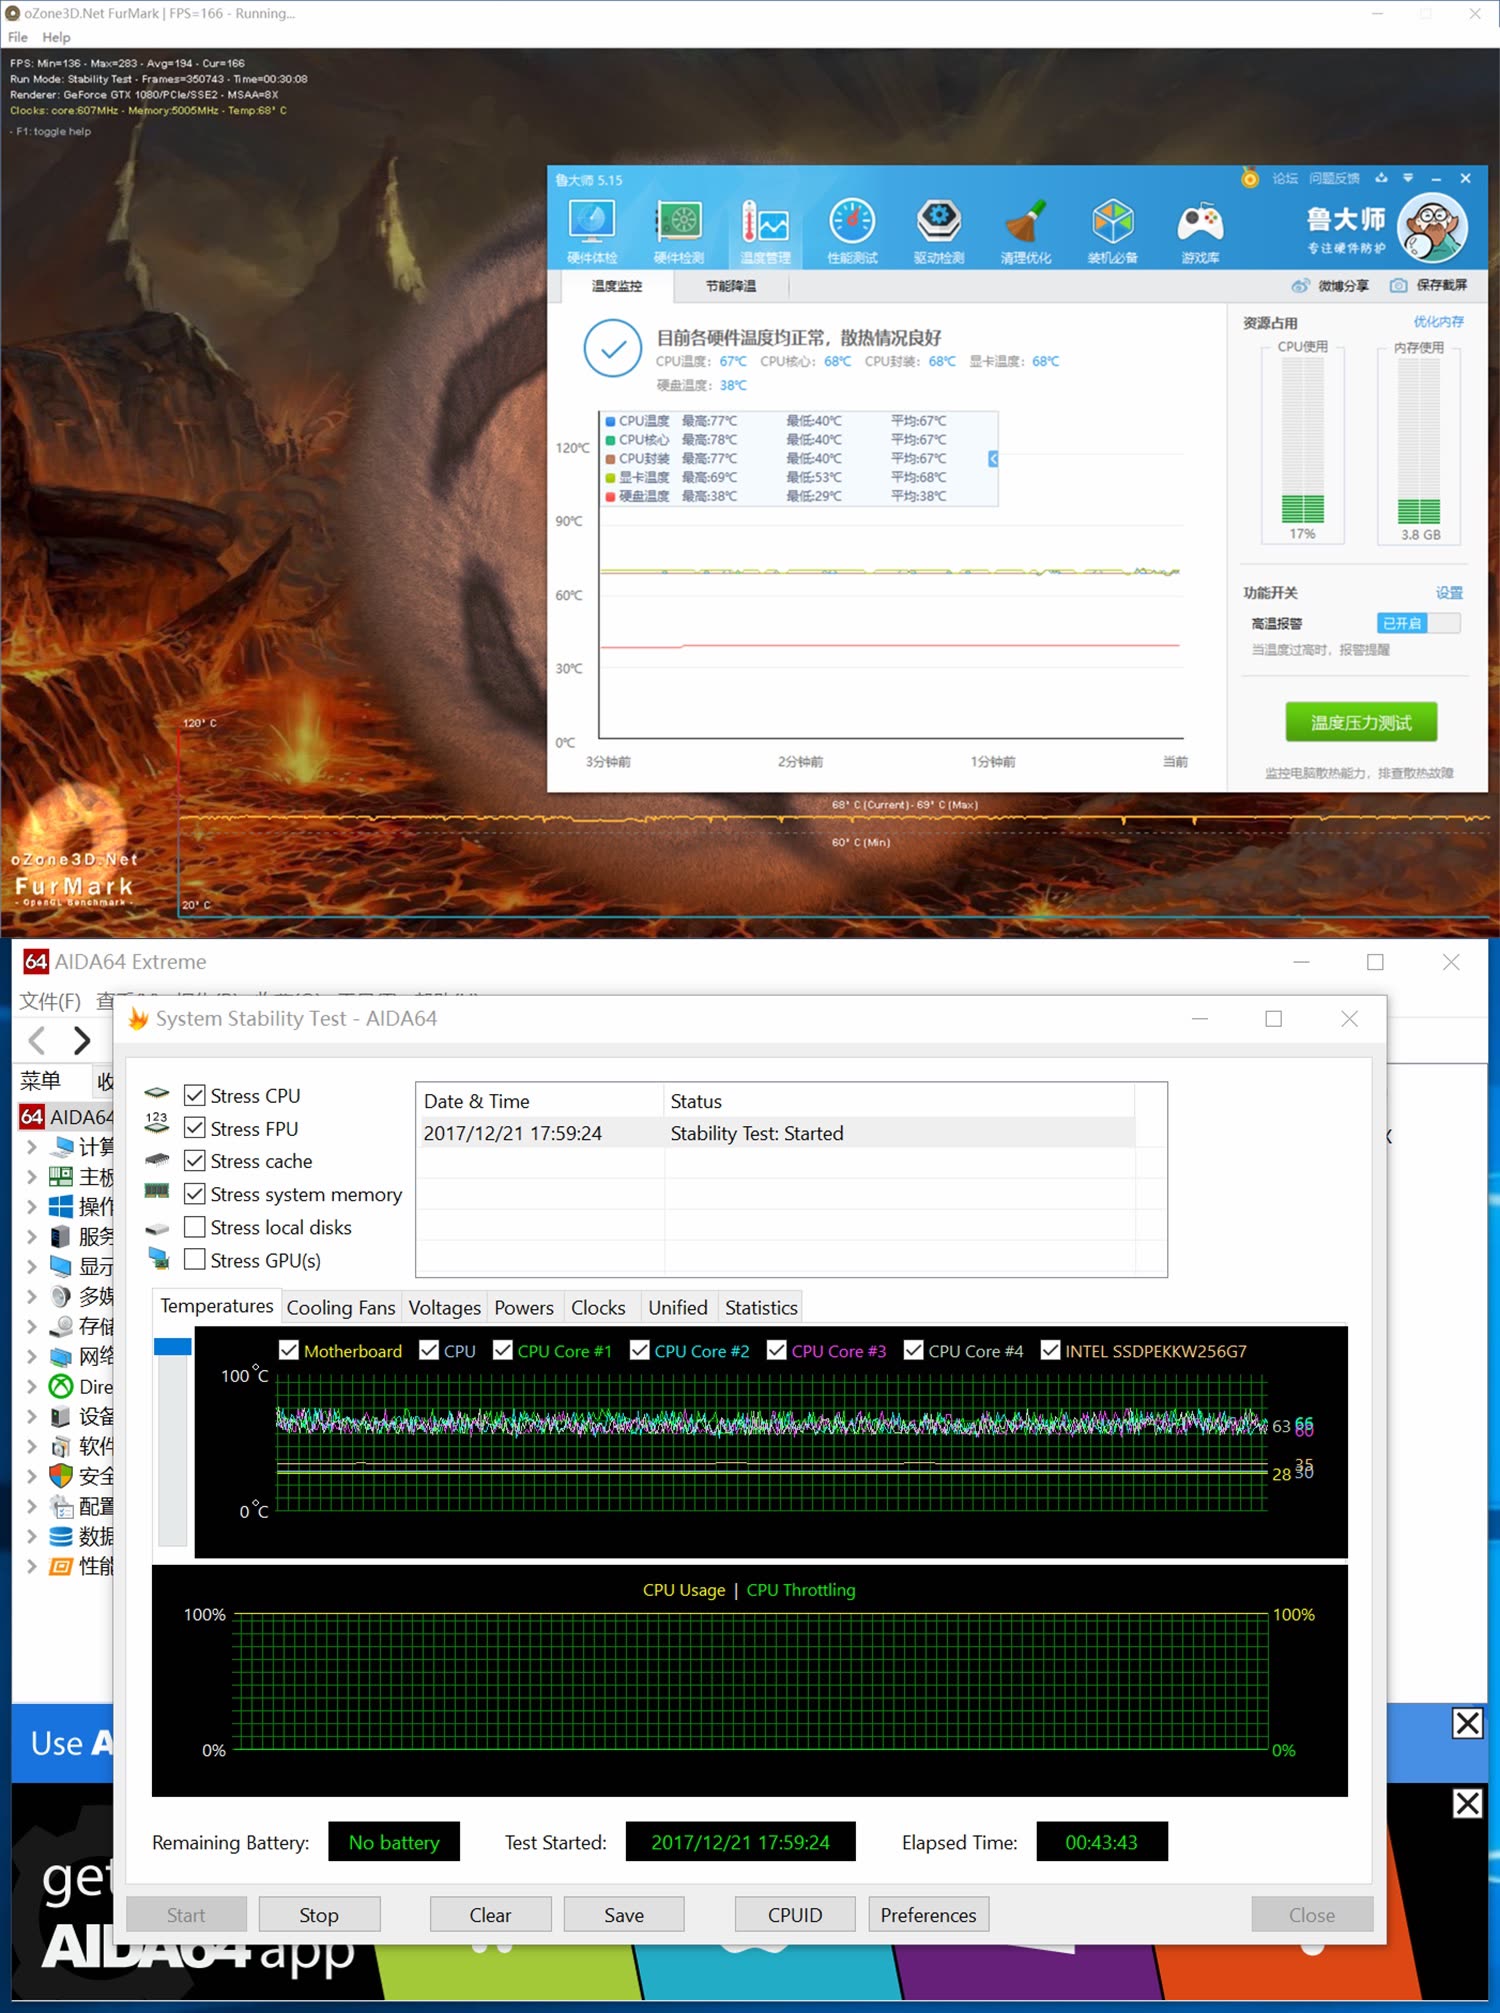Screen dimensions: 1500x2013
Task: Open 硬件体检 hardware checkup icon
Action: [x=592, y=230]
